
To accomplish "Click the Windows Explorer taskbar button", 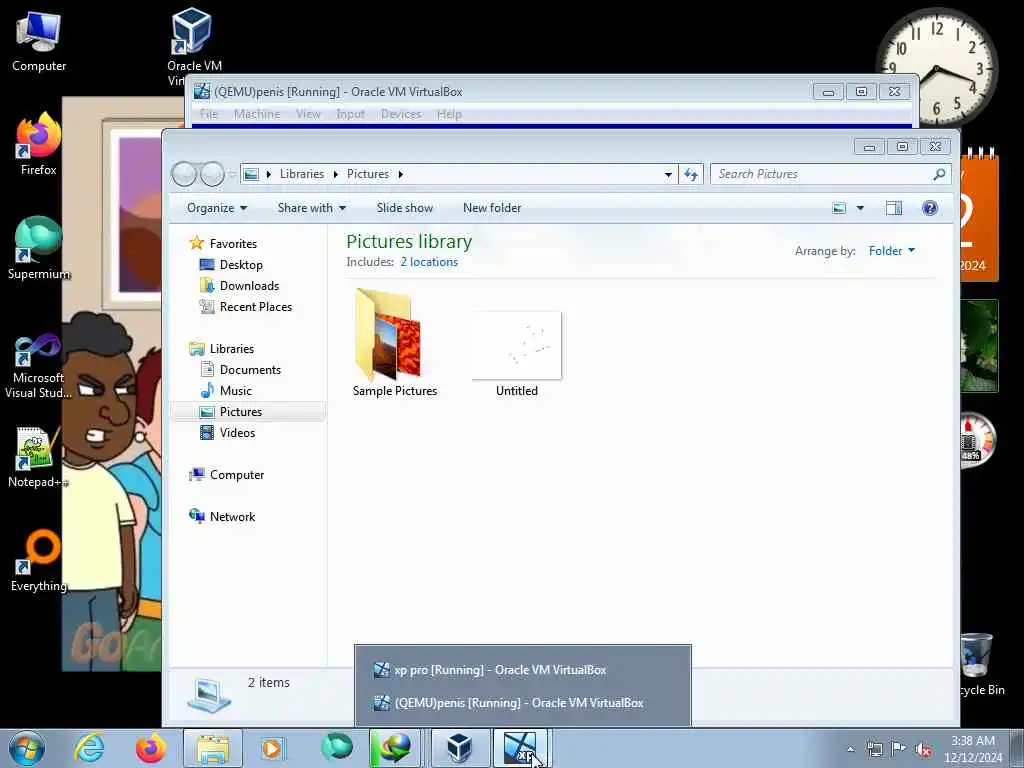I will (212, 748).
